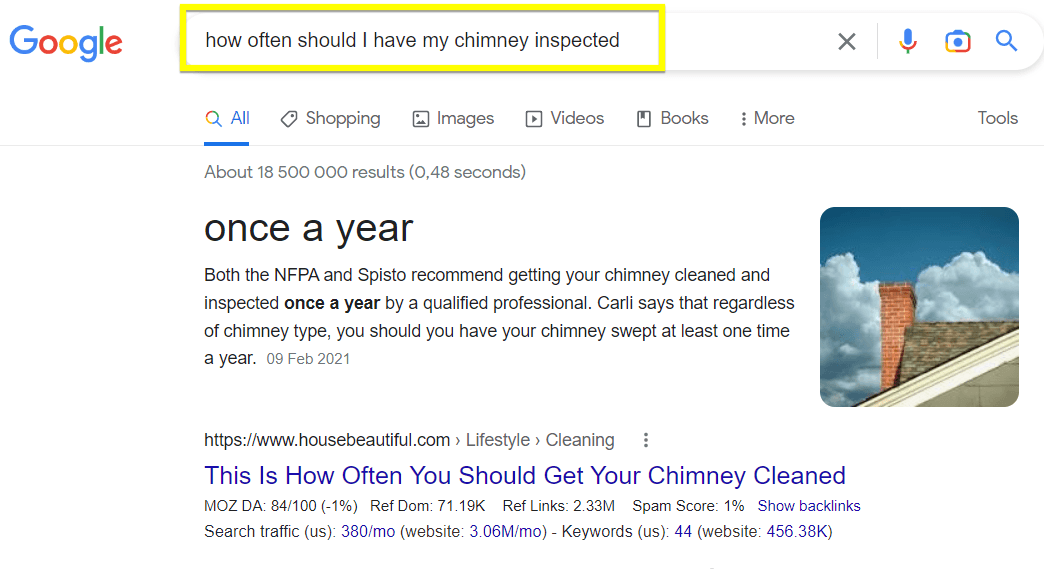Screen dimensions: 1044x569
Task: Open the Tools filter options
Action: click(x=997, y=118)
